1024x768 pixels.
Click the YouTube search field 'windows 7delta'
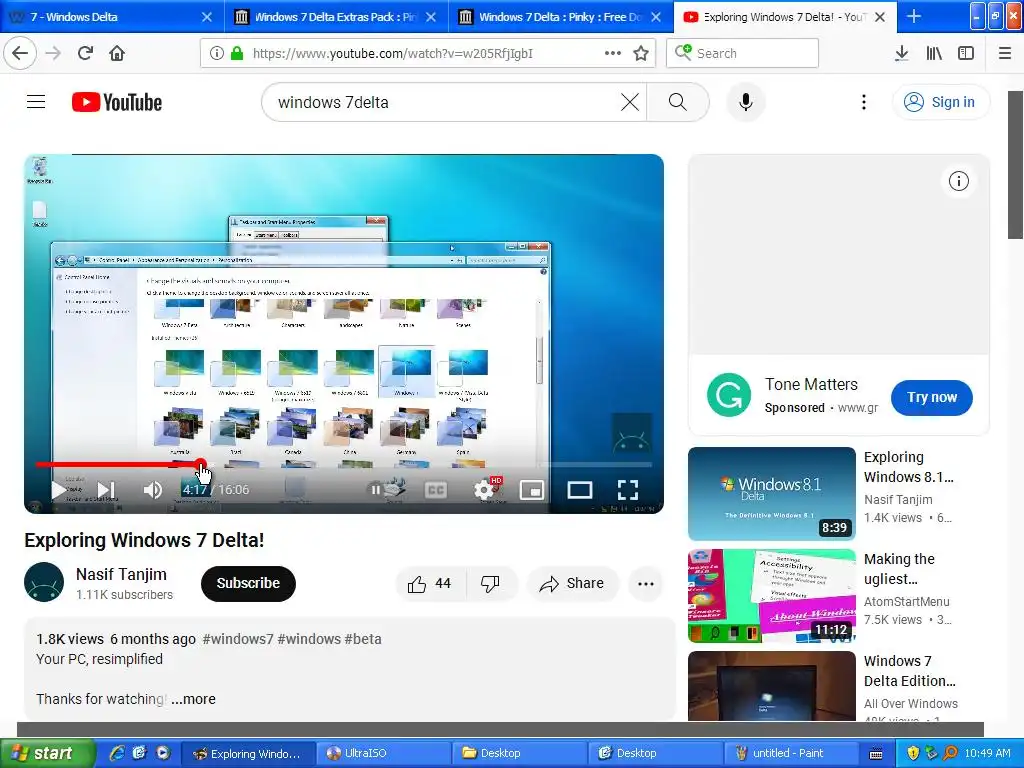click(444, 103)
